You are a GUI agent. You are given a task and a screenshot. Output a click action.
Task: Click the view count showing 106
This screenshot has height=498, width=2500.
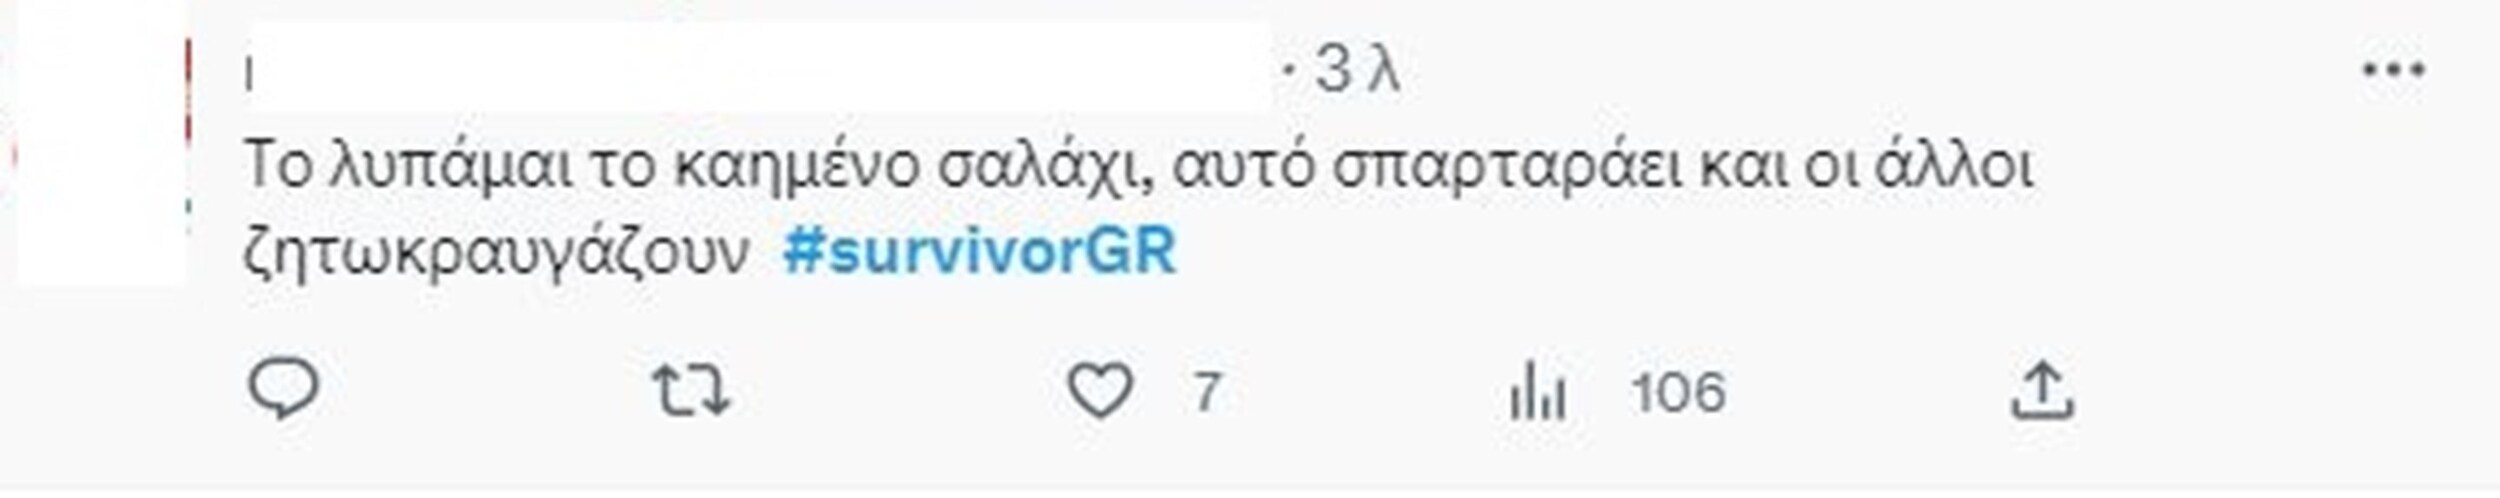(1678, 391)
